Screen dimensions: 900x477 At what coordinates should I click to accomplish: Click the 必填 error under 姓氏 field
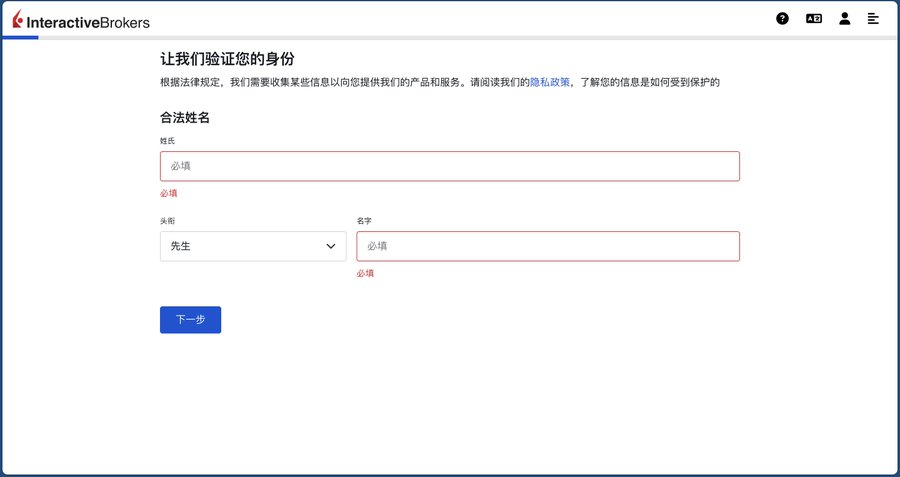click(x=169, y=193)
